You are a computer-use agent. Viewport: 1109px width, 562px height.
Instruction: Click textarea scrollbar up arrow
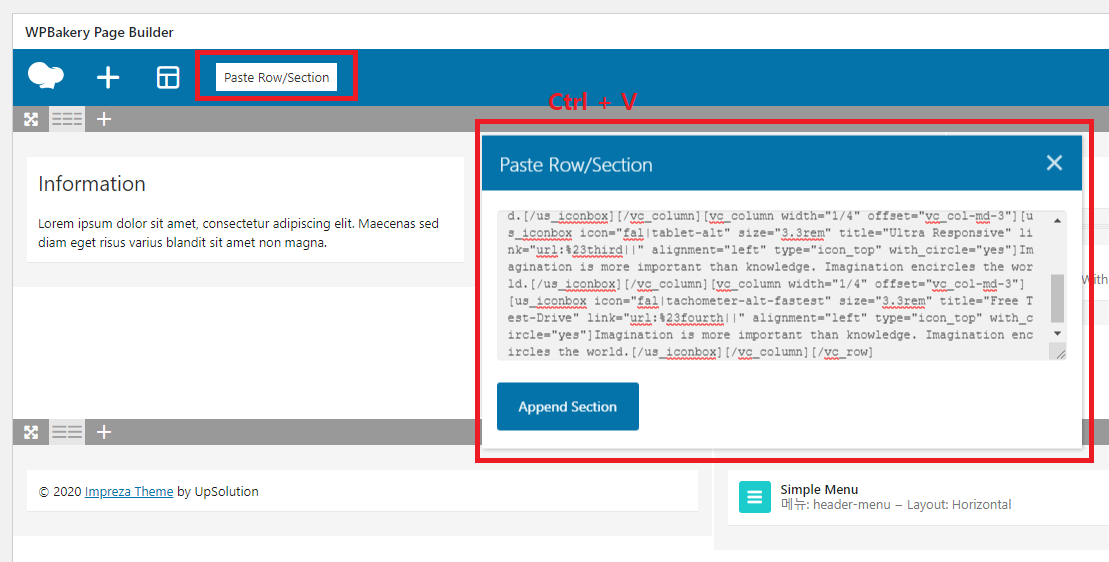coord(1057,221)
